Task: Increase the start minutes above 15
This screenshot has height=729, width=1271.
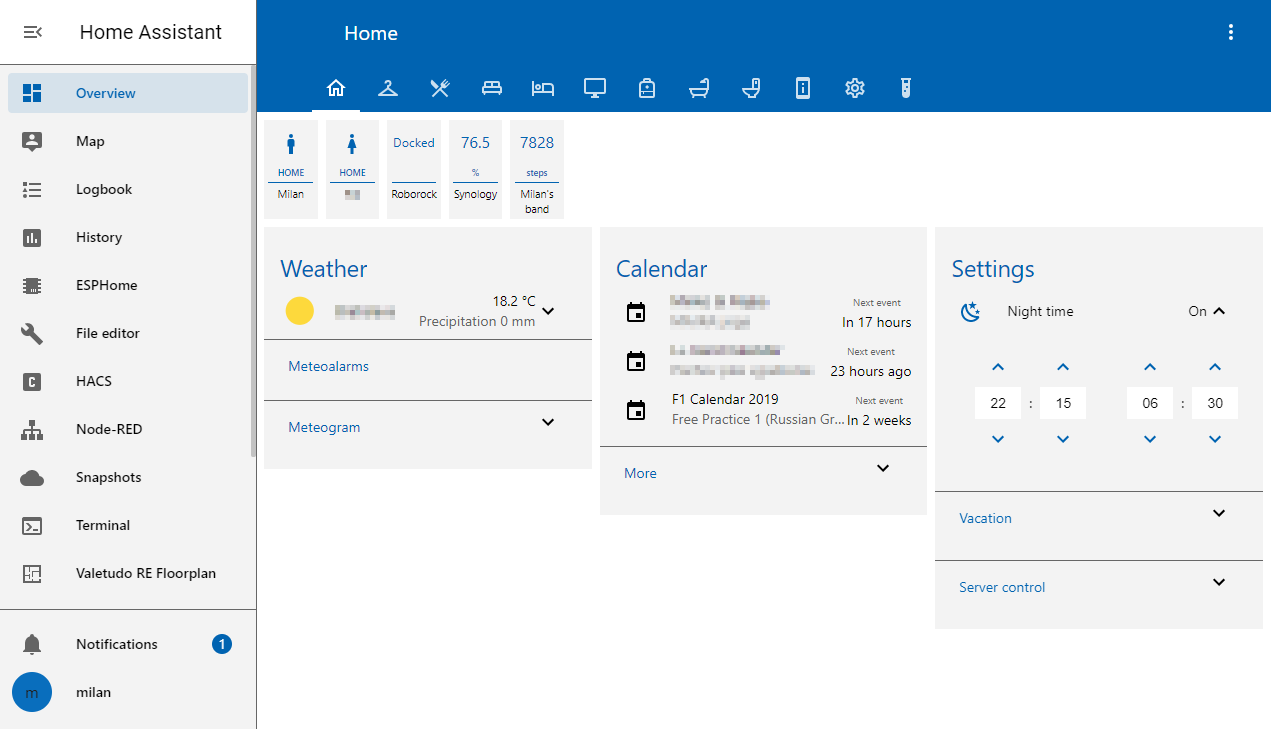Action: coord(1063,368)
